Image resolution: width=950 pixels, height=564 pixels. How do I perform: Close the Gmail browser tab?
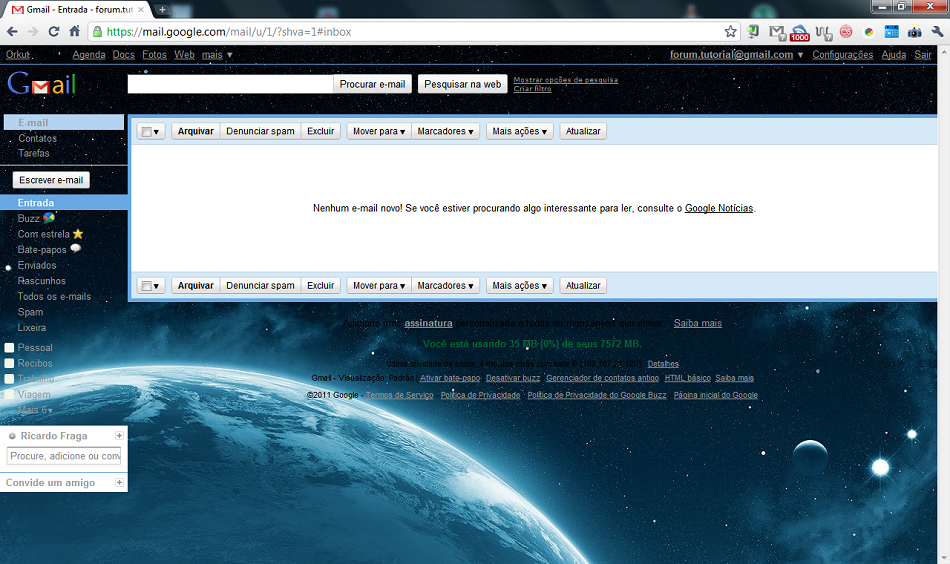click(141, 10)
